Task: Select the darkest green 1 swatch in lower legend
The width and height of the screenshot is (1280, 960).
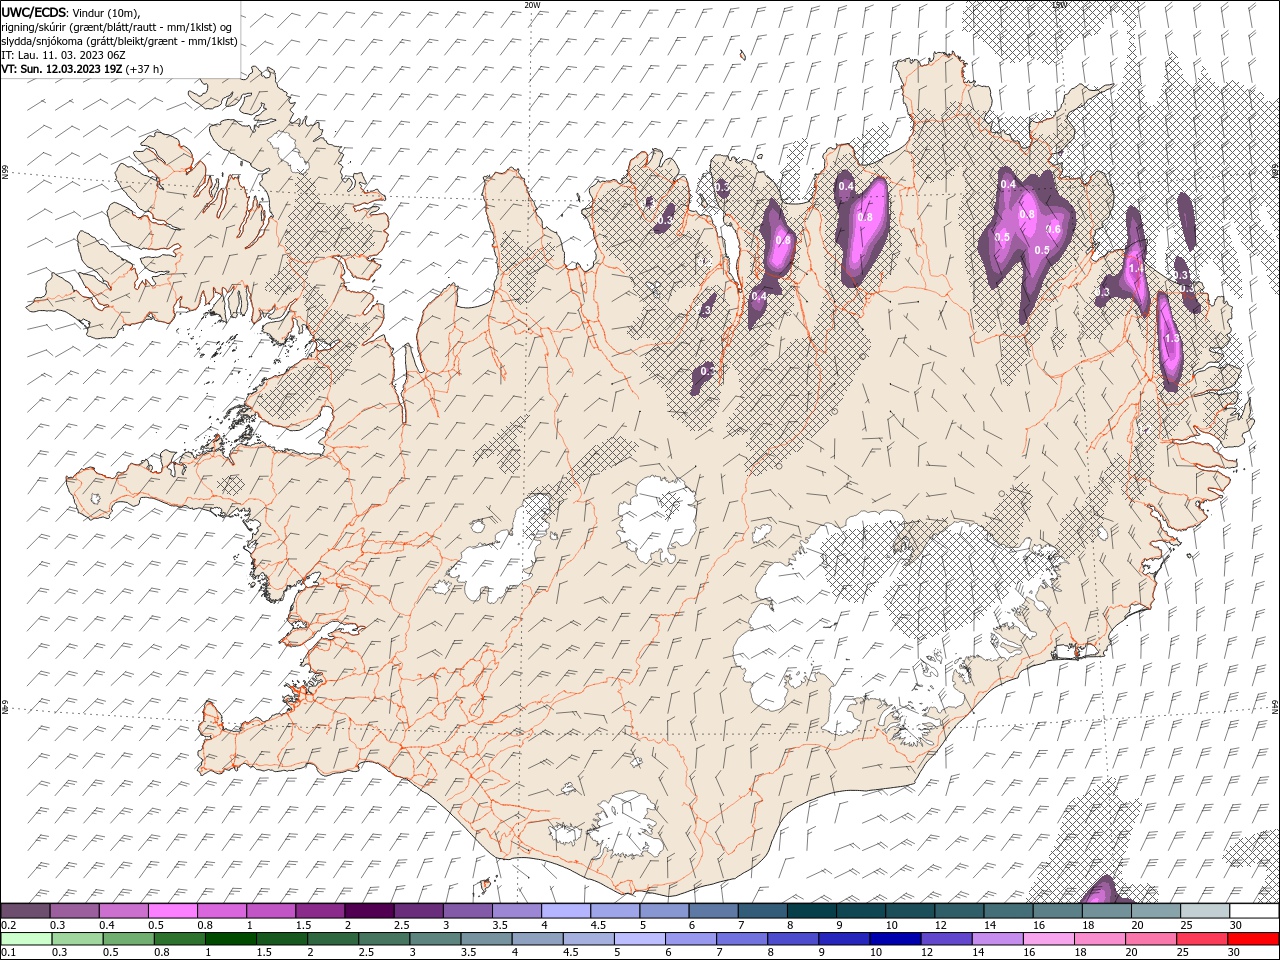Action: [230, 939]
